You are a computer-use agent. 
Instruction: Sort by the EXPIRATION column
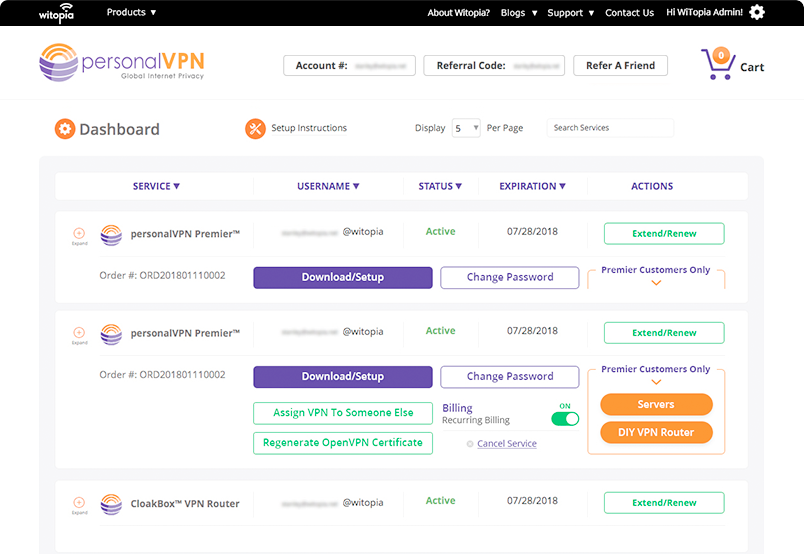[532, 186]
